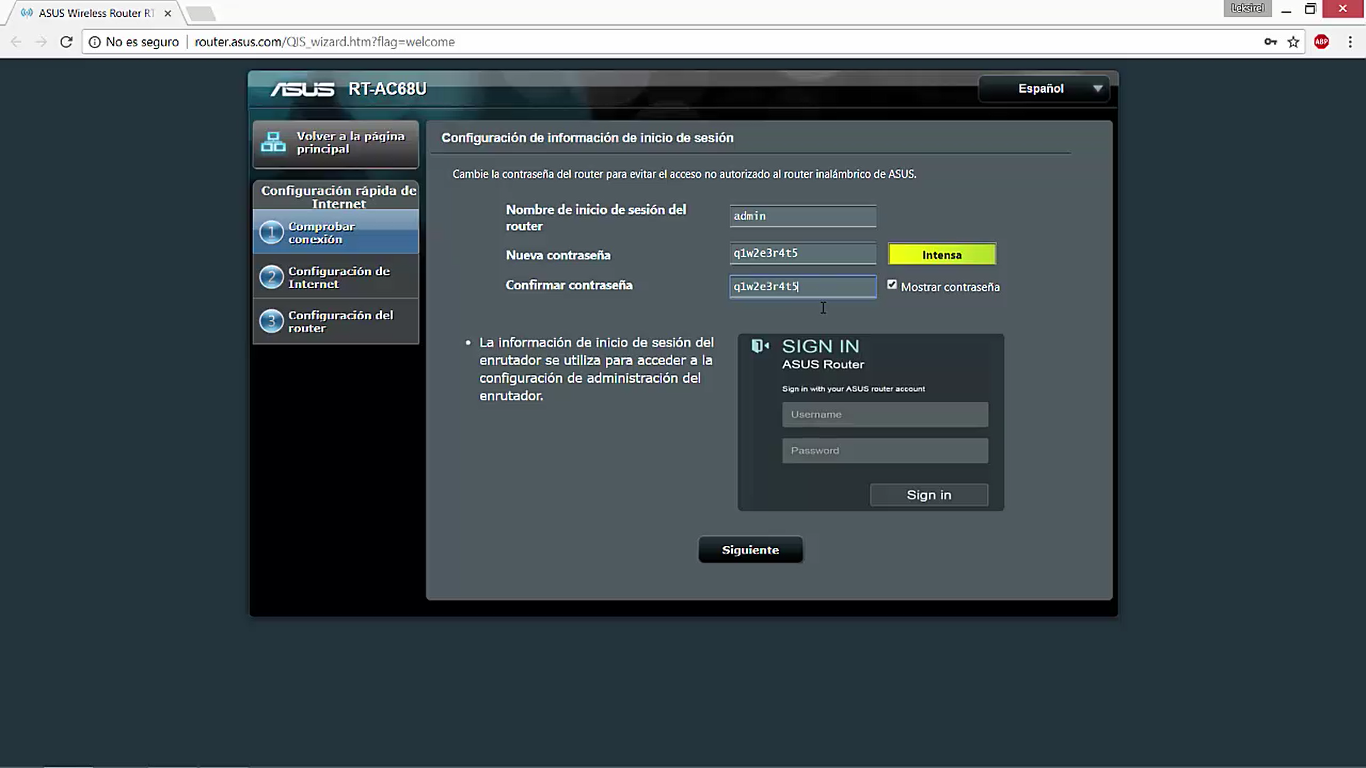Click the step 2 circle icon

coord(271,277)
